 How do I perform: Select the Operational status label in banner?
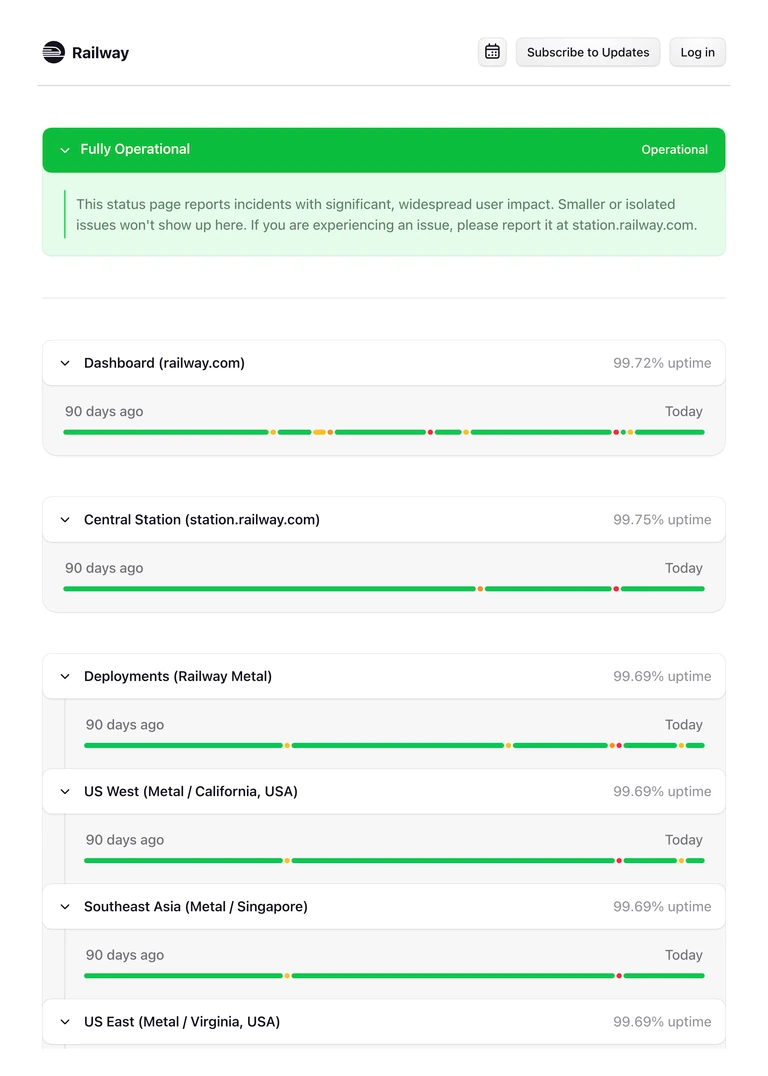[674, 150]
